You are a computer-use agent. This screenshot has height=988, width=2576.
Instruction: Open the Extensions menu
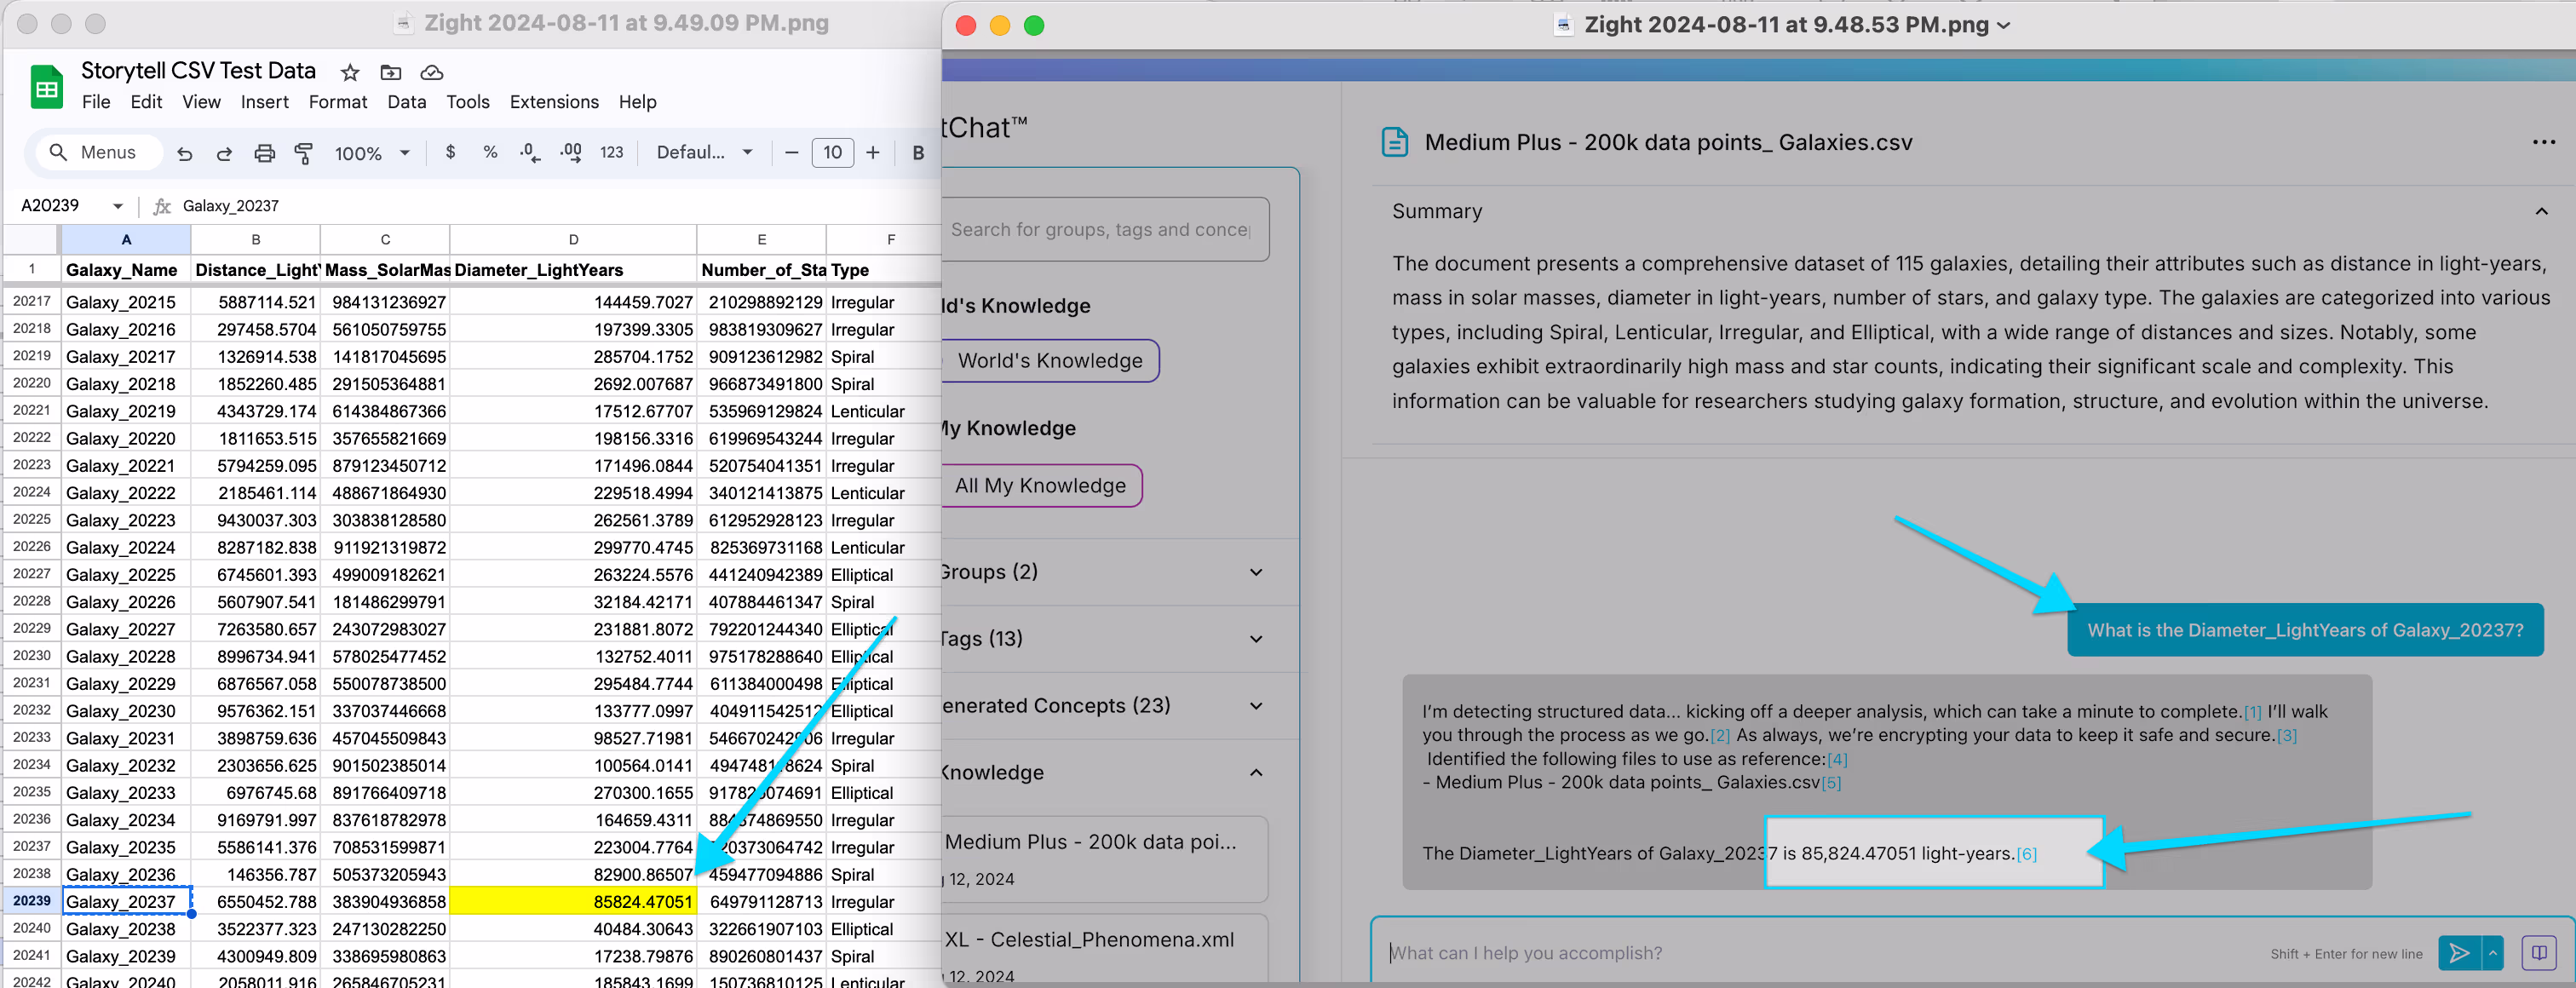click(554, 102)
